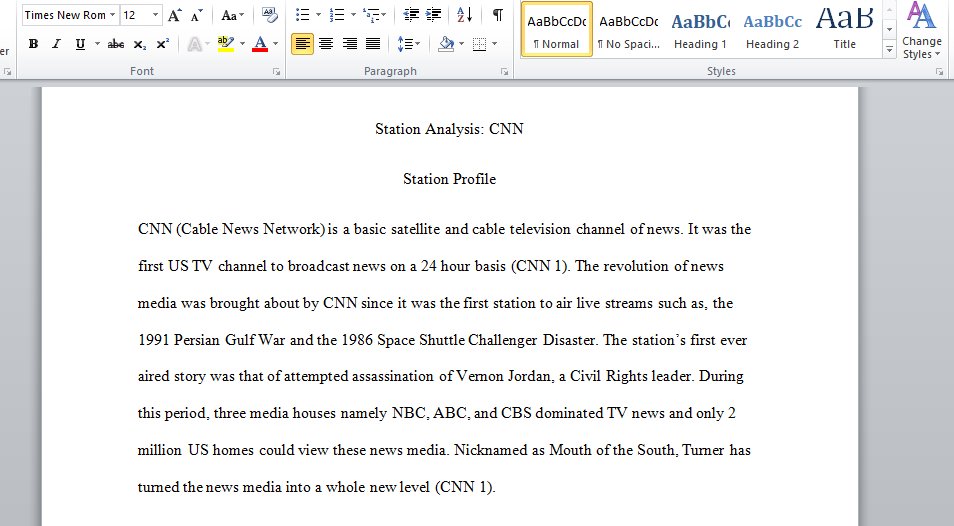
Task: Justify the paragraph text
Action: [x=373, y=44]
